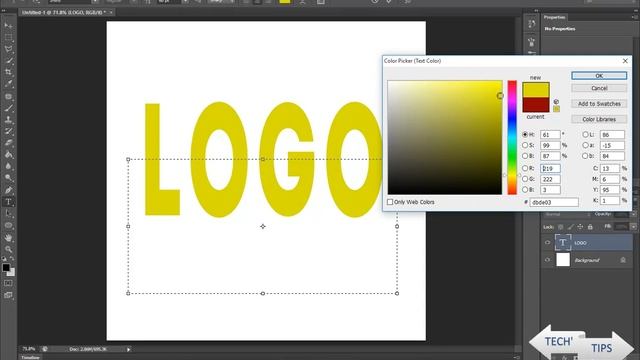Toggle Quick Mask mode

tap(8, 283)
